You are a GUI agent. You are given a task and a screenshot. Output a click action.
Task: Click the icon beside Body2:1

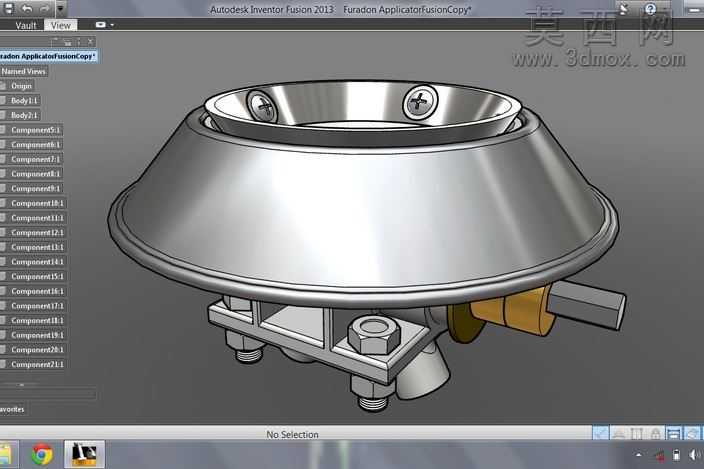pos(3,115)
